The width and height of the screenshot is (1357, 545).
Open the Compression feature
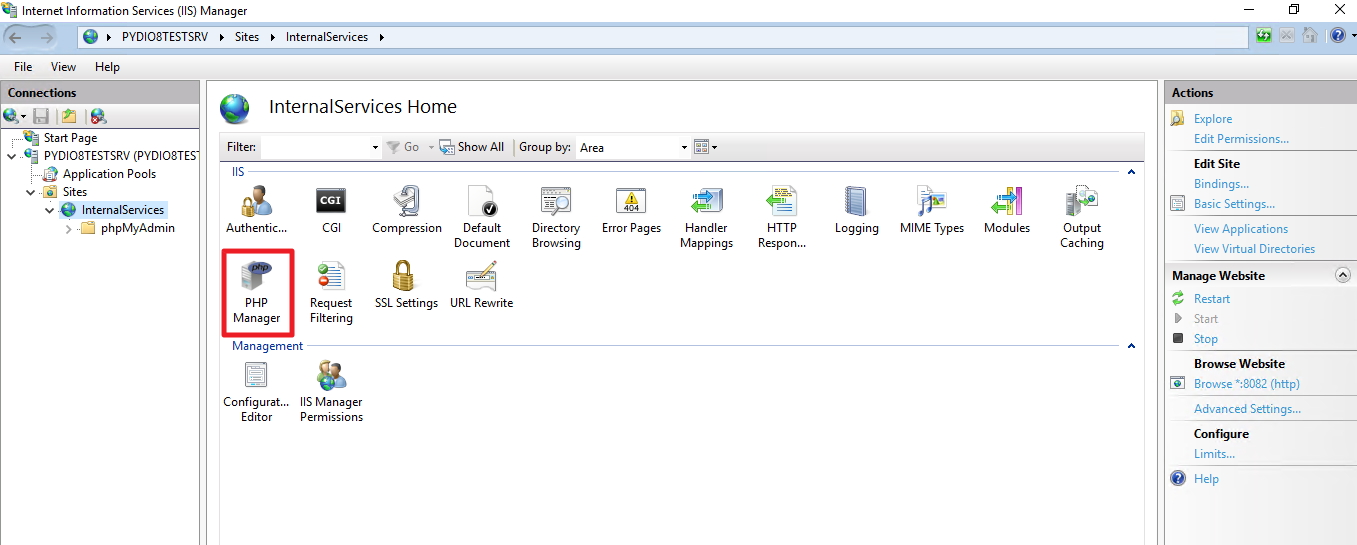click(406, 211)
